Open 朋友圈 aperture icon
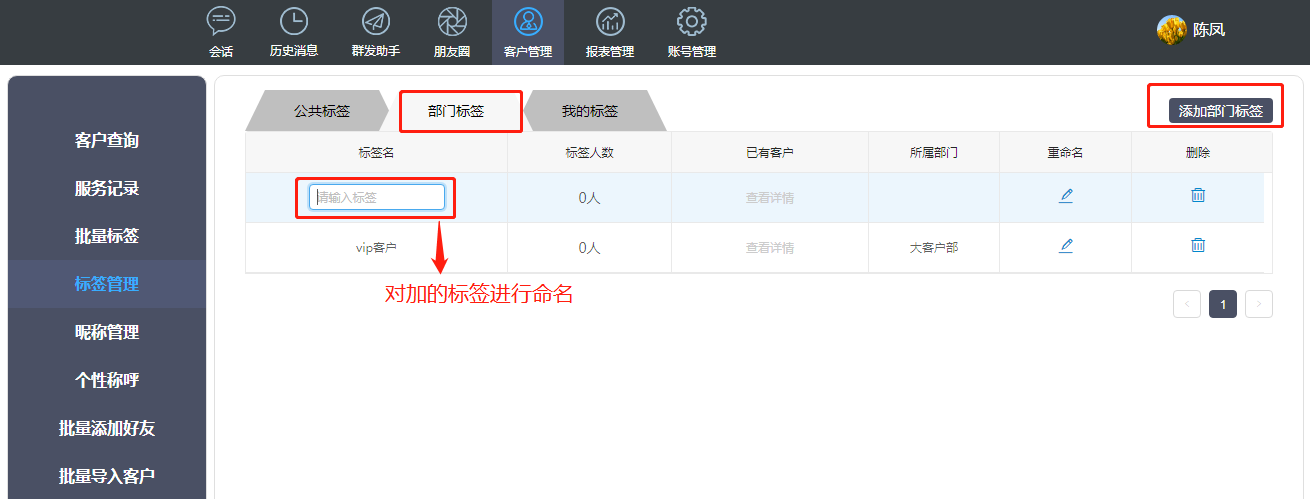The image size is (1310, 499). tap(452, 21)
